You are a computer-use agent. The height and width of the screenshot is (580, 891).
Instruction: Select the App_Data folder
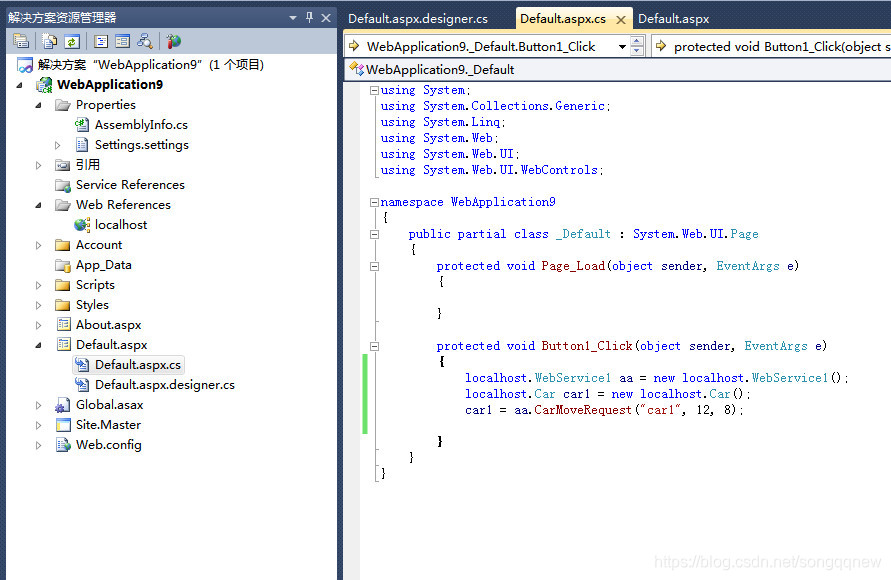(x=103, y=265)
